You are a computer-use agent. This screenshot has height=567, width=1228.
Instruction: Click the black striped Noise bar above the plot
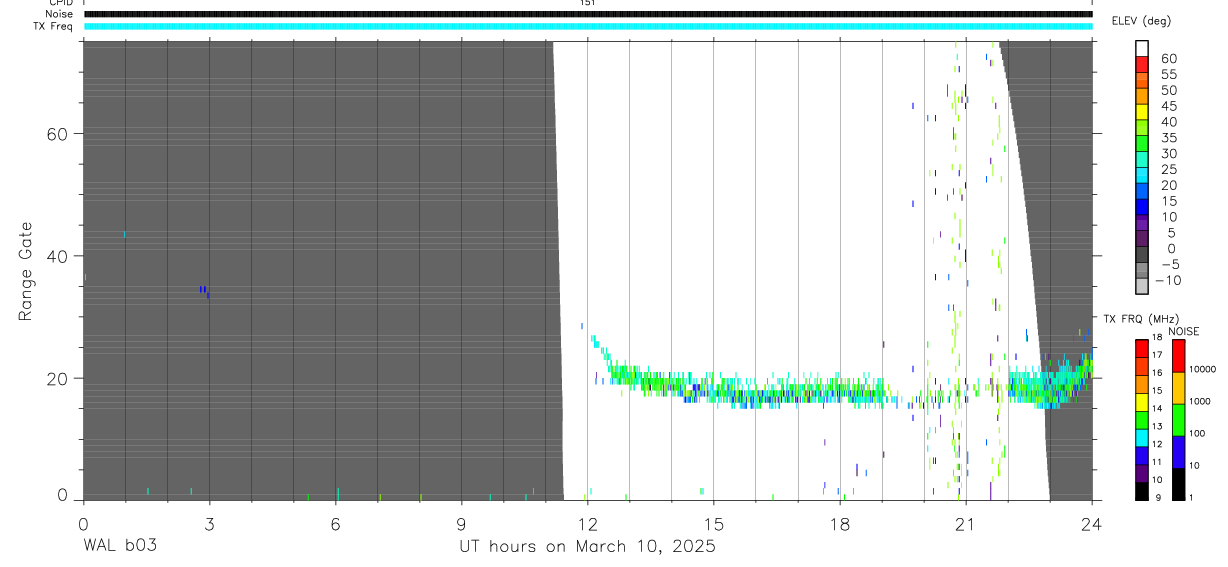[588, 14]
